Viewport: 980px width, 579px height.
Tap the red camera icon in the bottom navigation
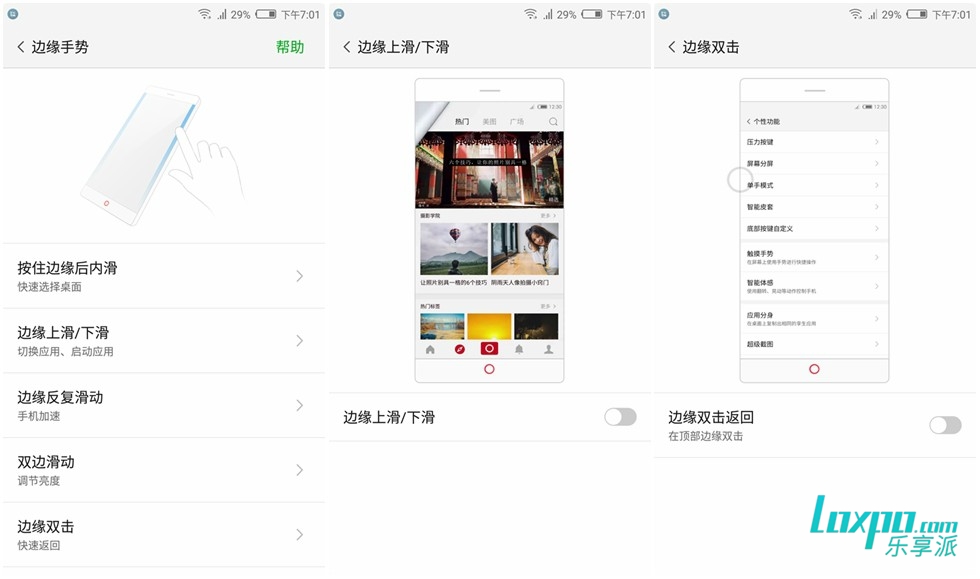[x=488, y=348]
